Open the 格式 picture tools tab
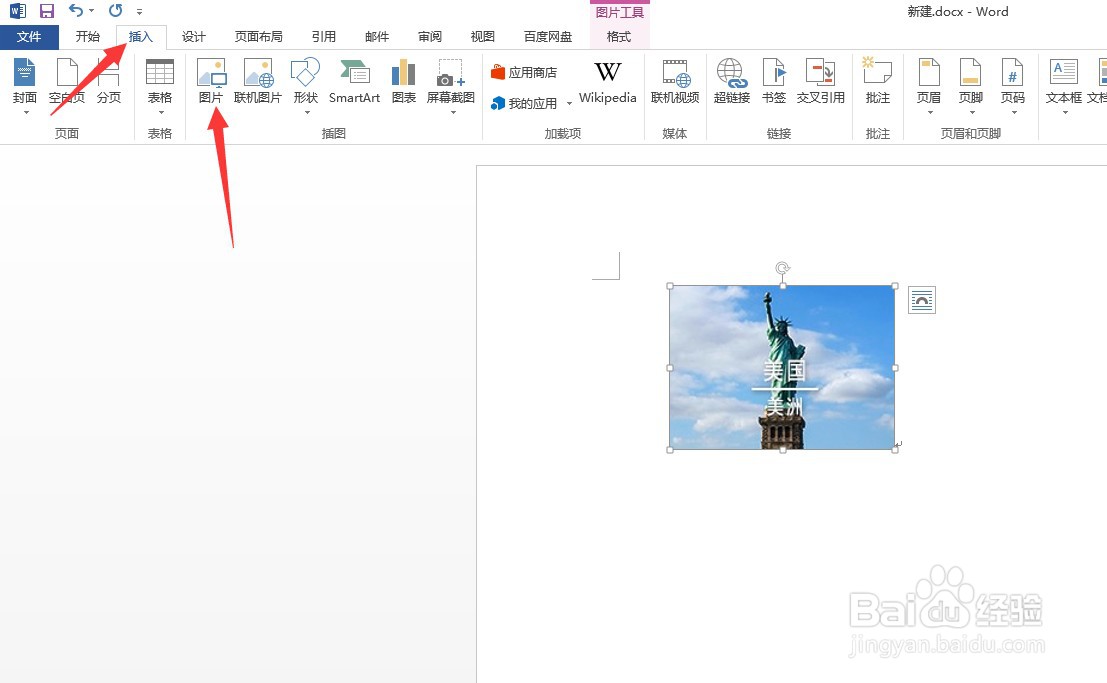The height and width of the screenshot is (683, 1107). (x=618, y=37)
